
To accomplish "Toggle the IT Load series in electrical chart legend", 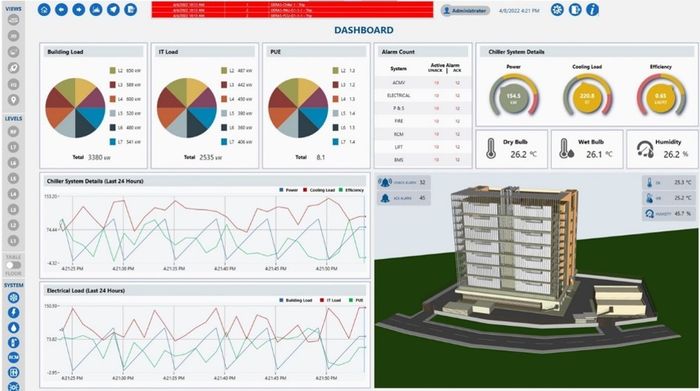I will click(x=330, y=300).
